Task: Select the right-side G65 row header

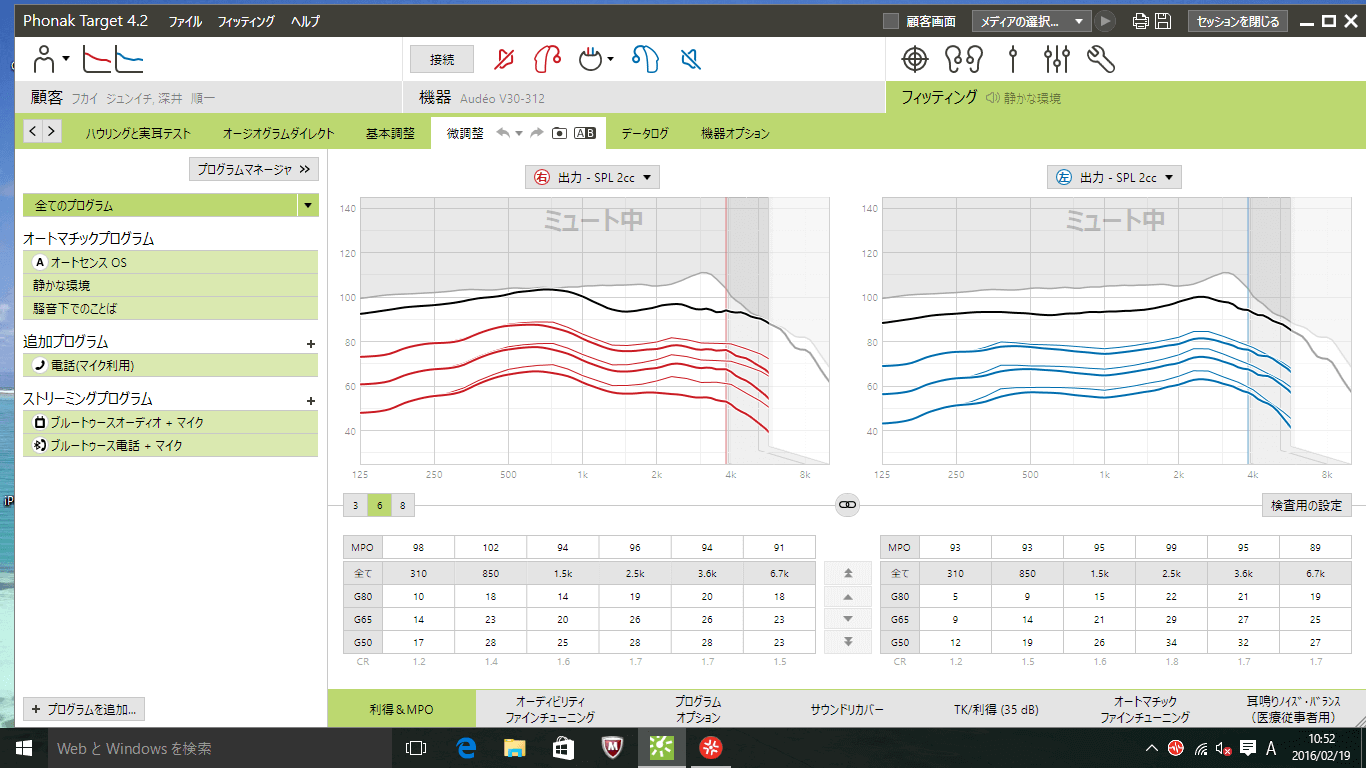Action: (x=362, y=620)
